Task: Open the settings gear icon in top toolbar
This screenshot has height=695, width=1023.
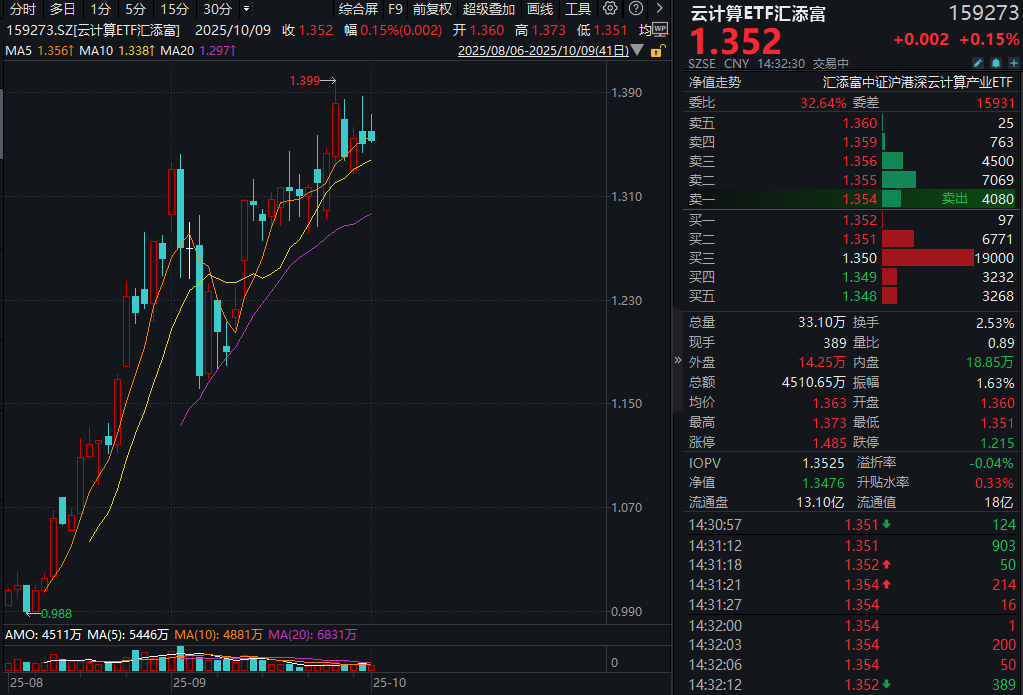Action: [610, 9]
